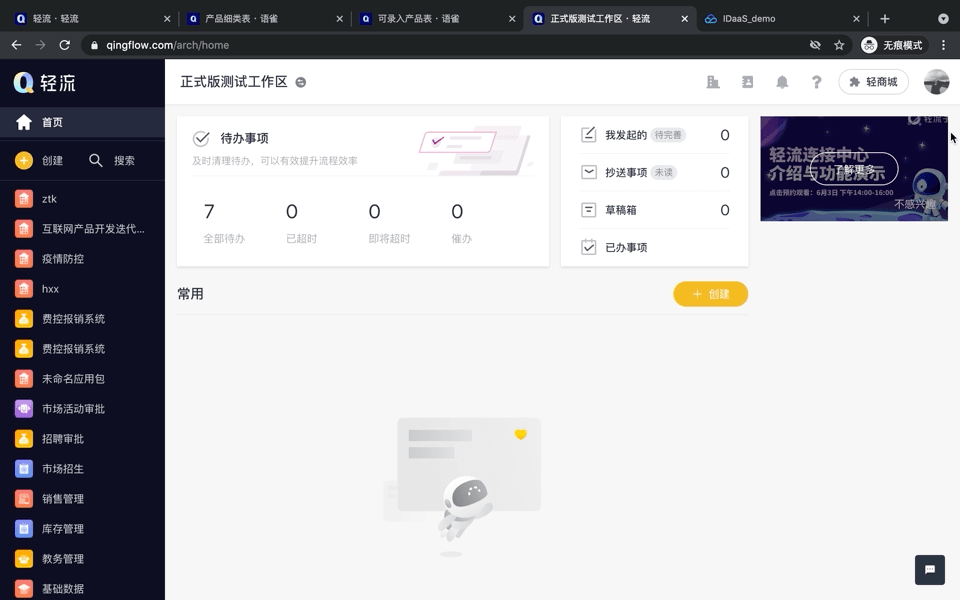The width and height of the screenshot is (960, 600).
Task: Open 市场招生 blue icon
Action: point(24,468)
